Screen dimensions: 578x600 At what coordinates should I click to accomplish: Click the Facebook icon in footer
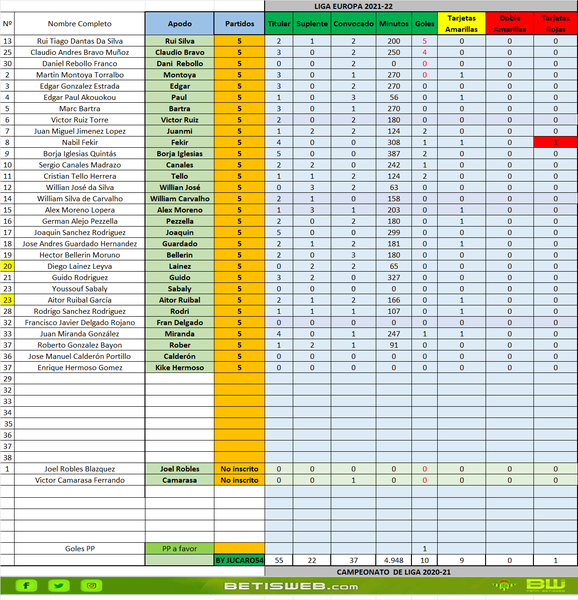pos(26,585)
